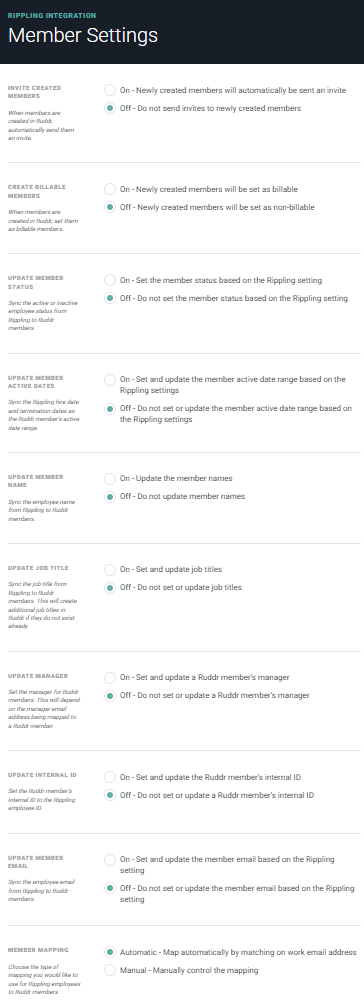The image size is (364, 1006).
Task: Turn on Update Manager setting
Action: tap(110, 677)
